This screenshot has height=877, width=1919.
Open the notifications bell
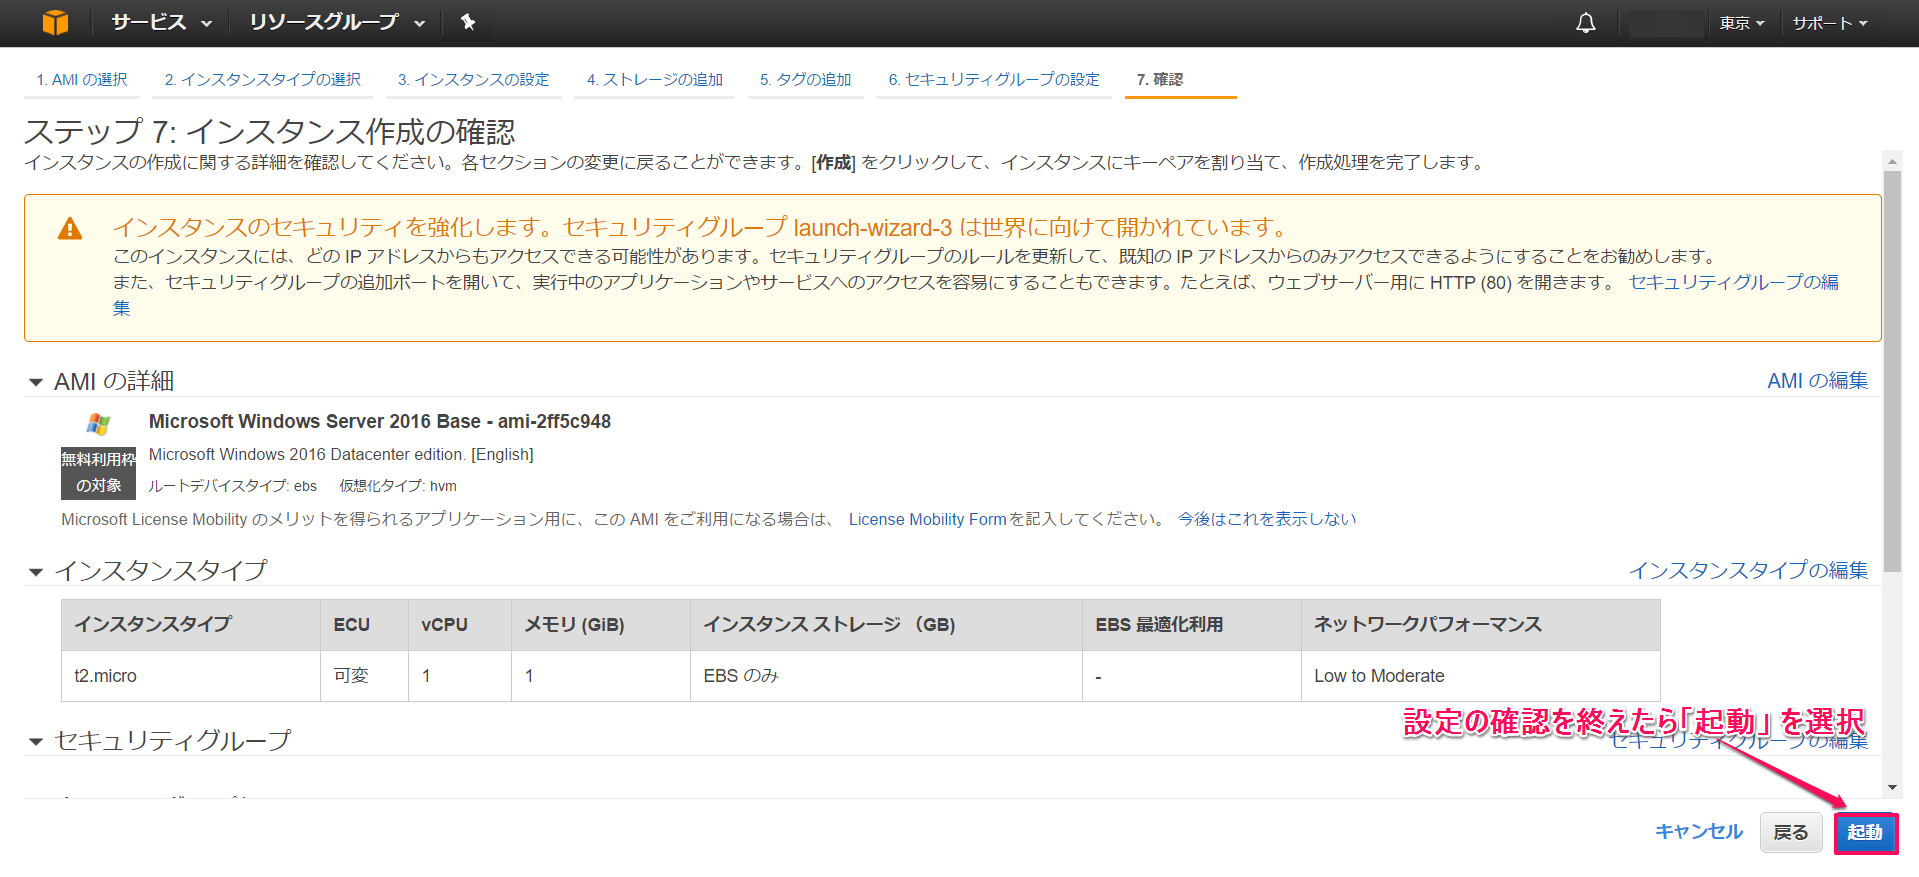pos(1585,23)
